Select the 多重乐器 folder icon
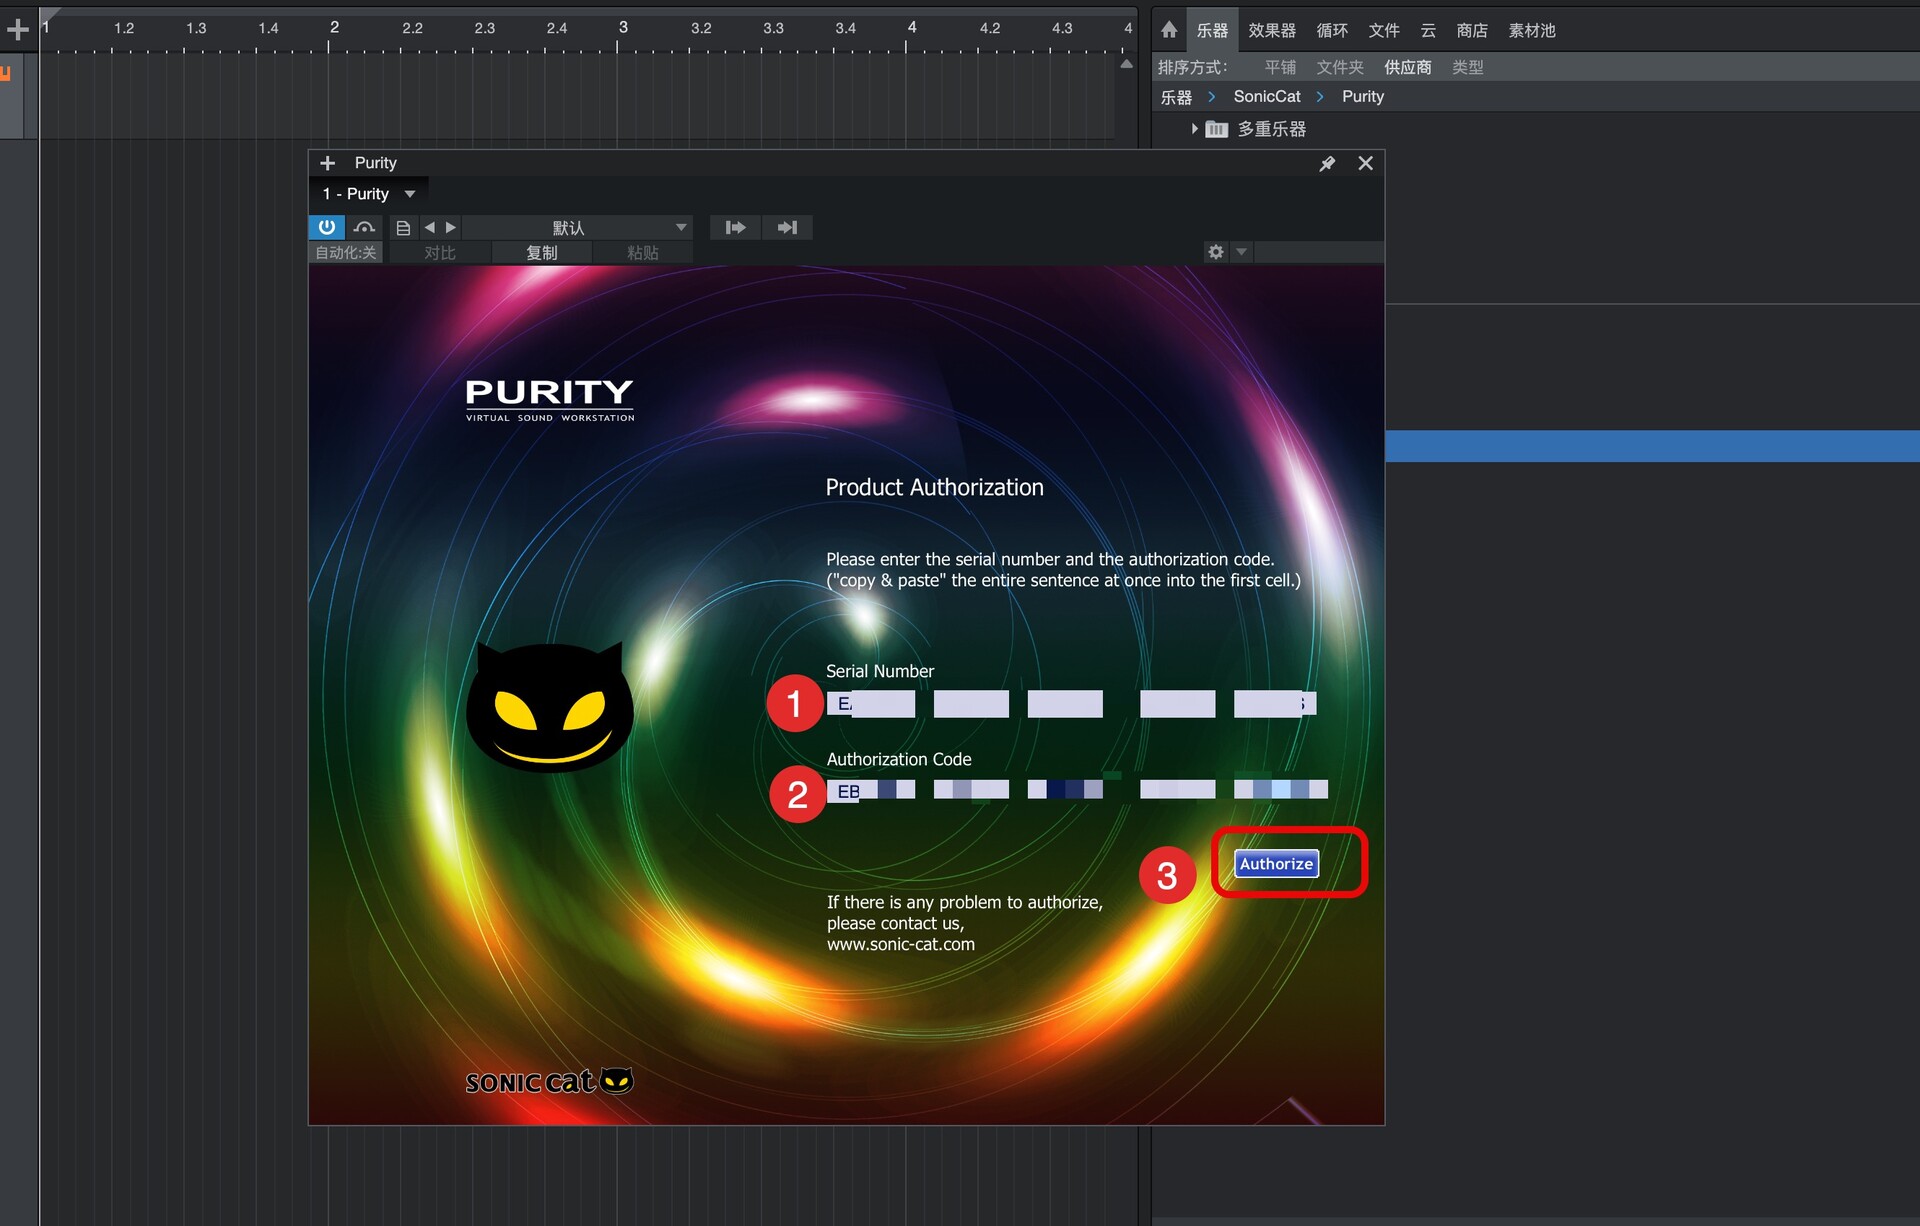Viewport: 1920px width, 1226px height. (1216, 129)
